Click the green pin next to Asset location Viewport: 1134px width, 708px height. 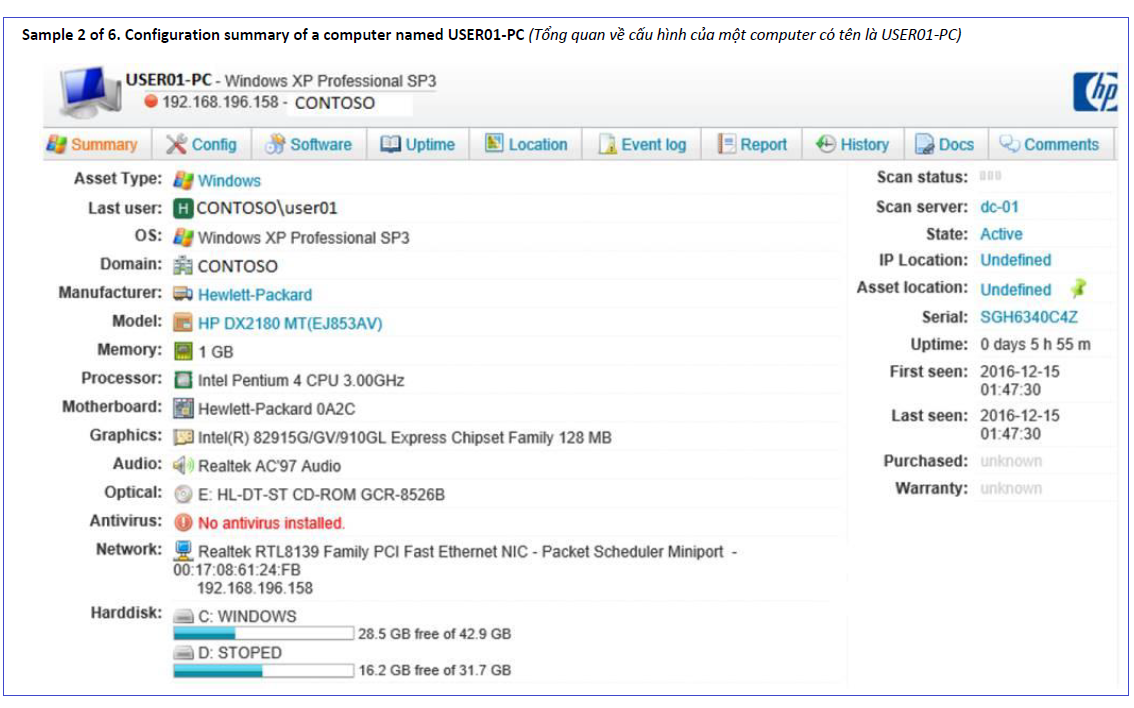1077,289
